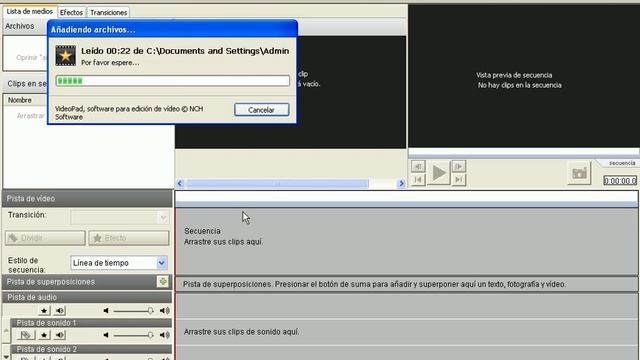The height and width of the screenshot is (360, 640).
Task: Open the Transiciones tab
Action: [109, 13]
